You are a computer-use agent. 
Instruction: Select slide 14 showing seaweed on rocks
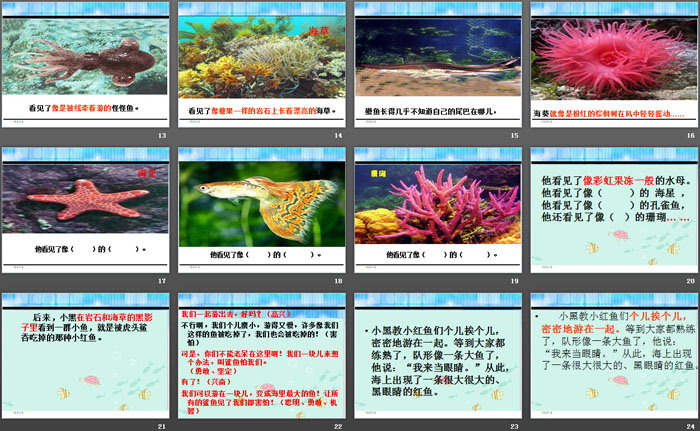(x=262, y=65)
